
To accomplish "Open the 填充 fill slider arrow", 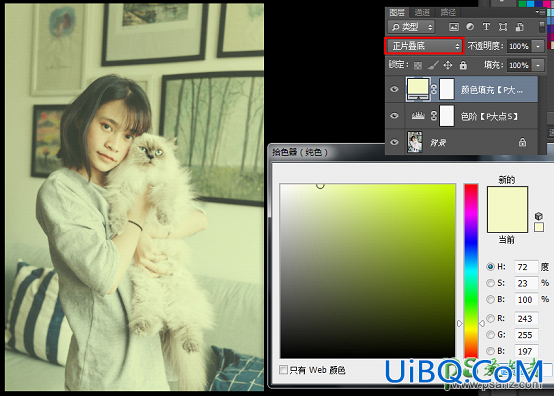I will click(538, 65).
